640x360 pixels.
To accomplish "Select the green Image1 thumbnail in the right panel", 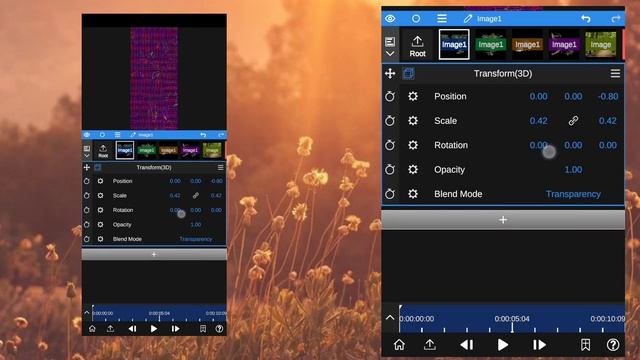I will (491, 44).
